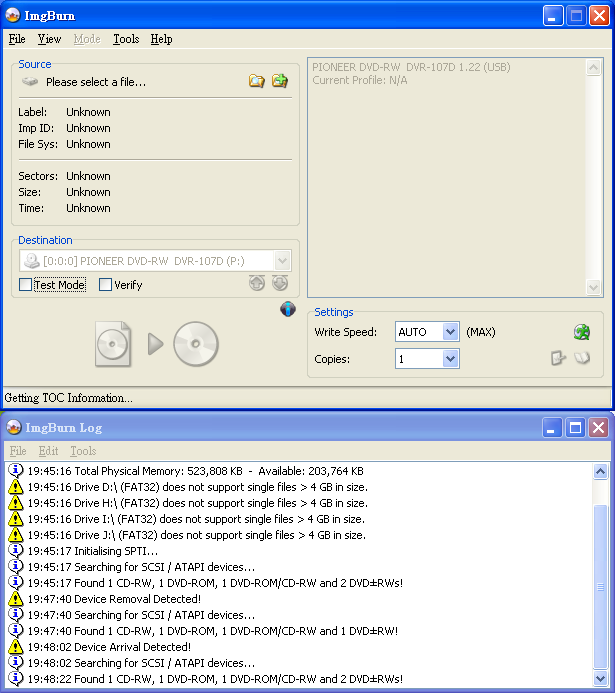Click the ImgBurn Log title bar icon
The height and width of the screenshot is (693, 615).
14,427
